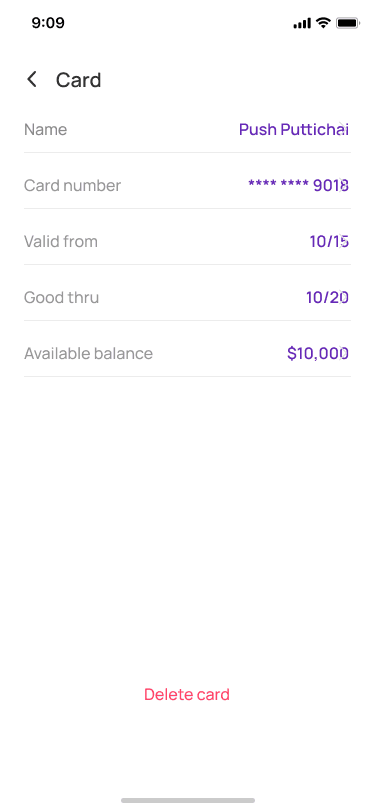Tap the battery indicator icon
This screenshot has height=812, width=375.
pos(348,23)
